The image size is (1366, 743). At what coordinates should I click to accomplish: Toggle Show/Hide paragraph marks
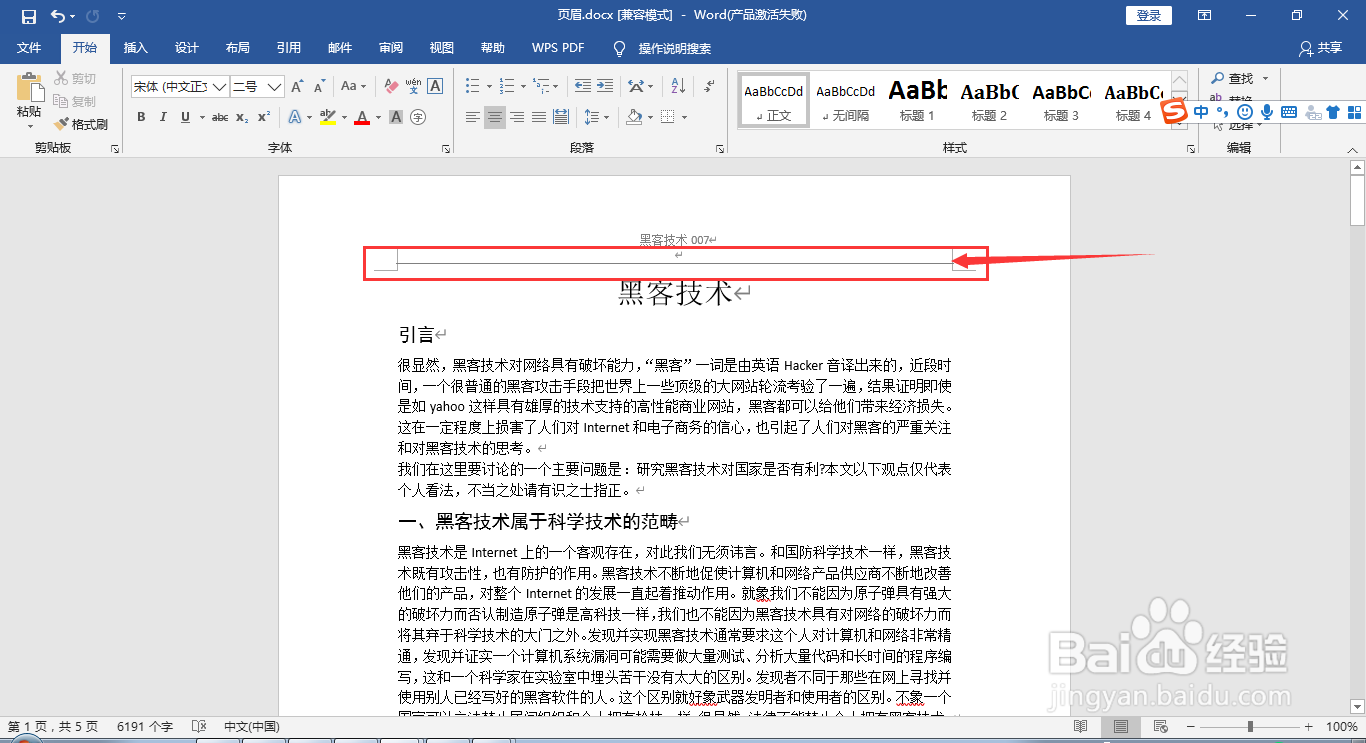click(x=709, y=87)
